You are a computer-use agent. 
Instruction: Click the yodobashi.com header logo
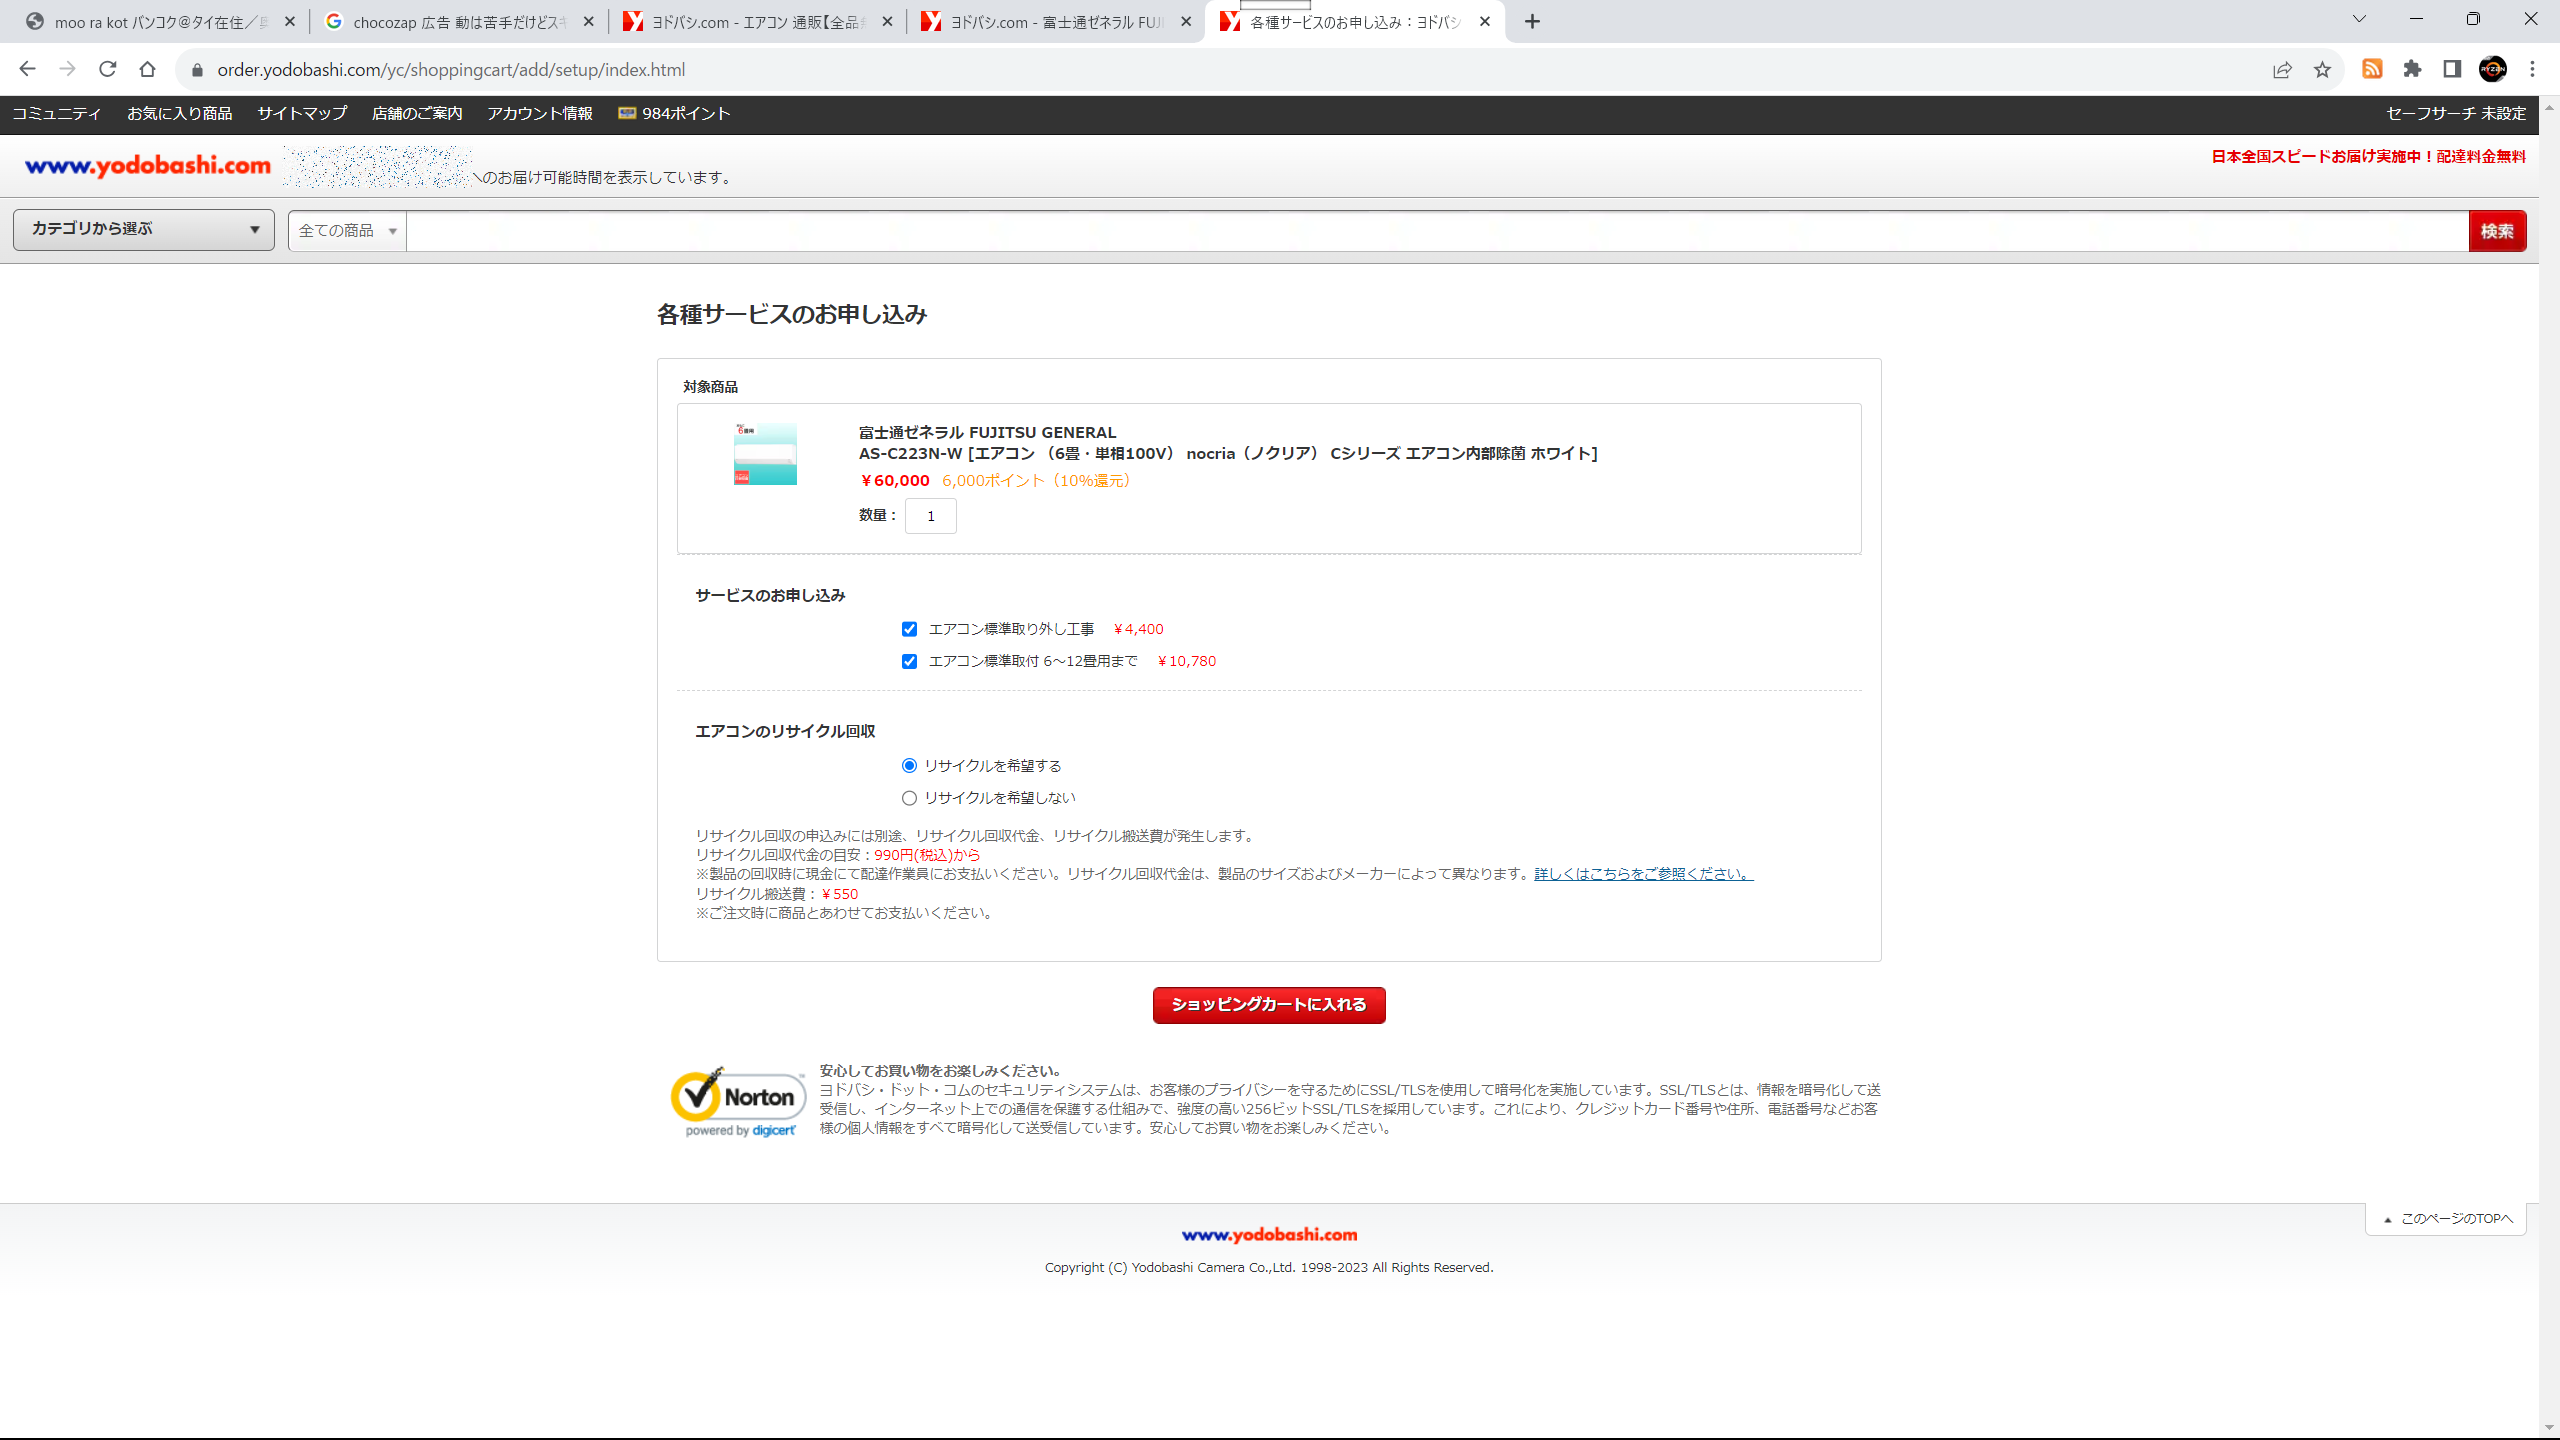[x=148, y=166]
